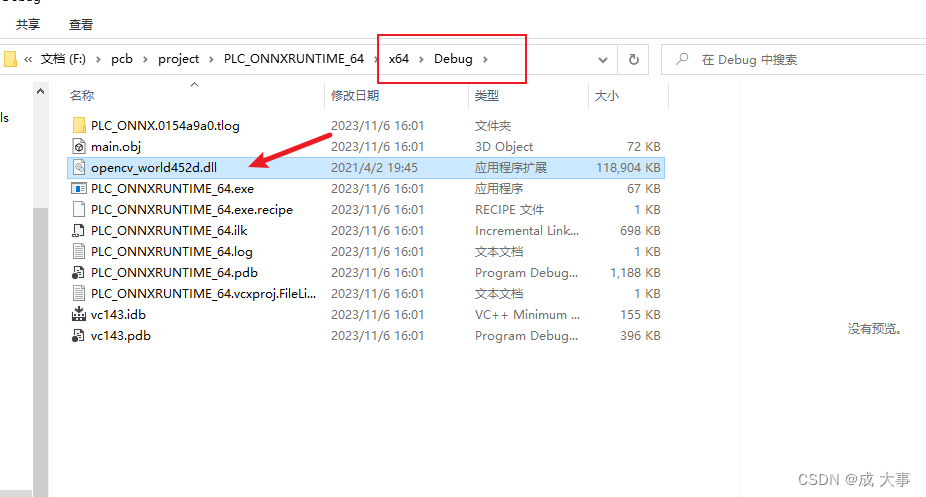Screen dimensions: 926x497
Task: Click the RECIPE 文件 type cell
Action: click(x=509, y=210)
